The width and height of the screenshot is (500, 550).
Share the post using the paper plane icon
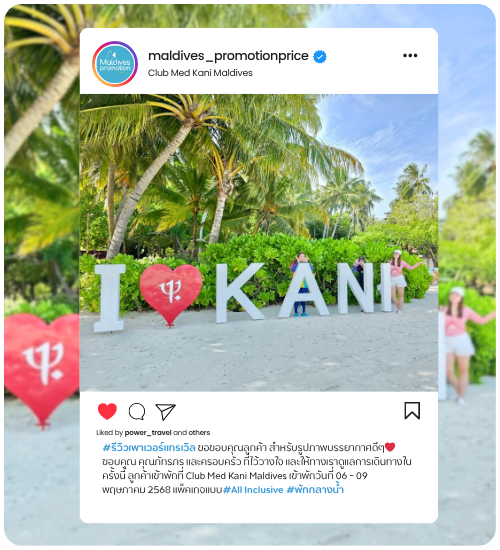pyautogui.click(x=165, y=411)
